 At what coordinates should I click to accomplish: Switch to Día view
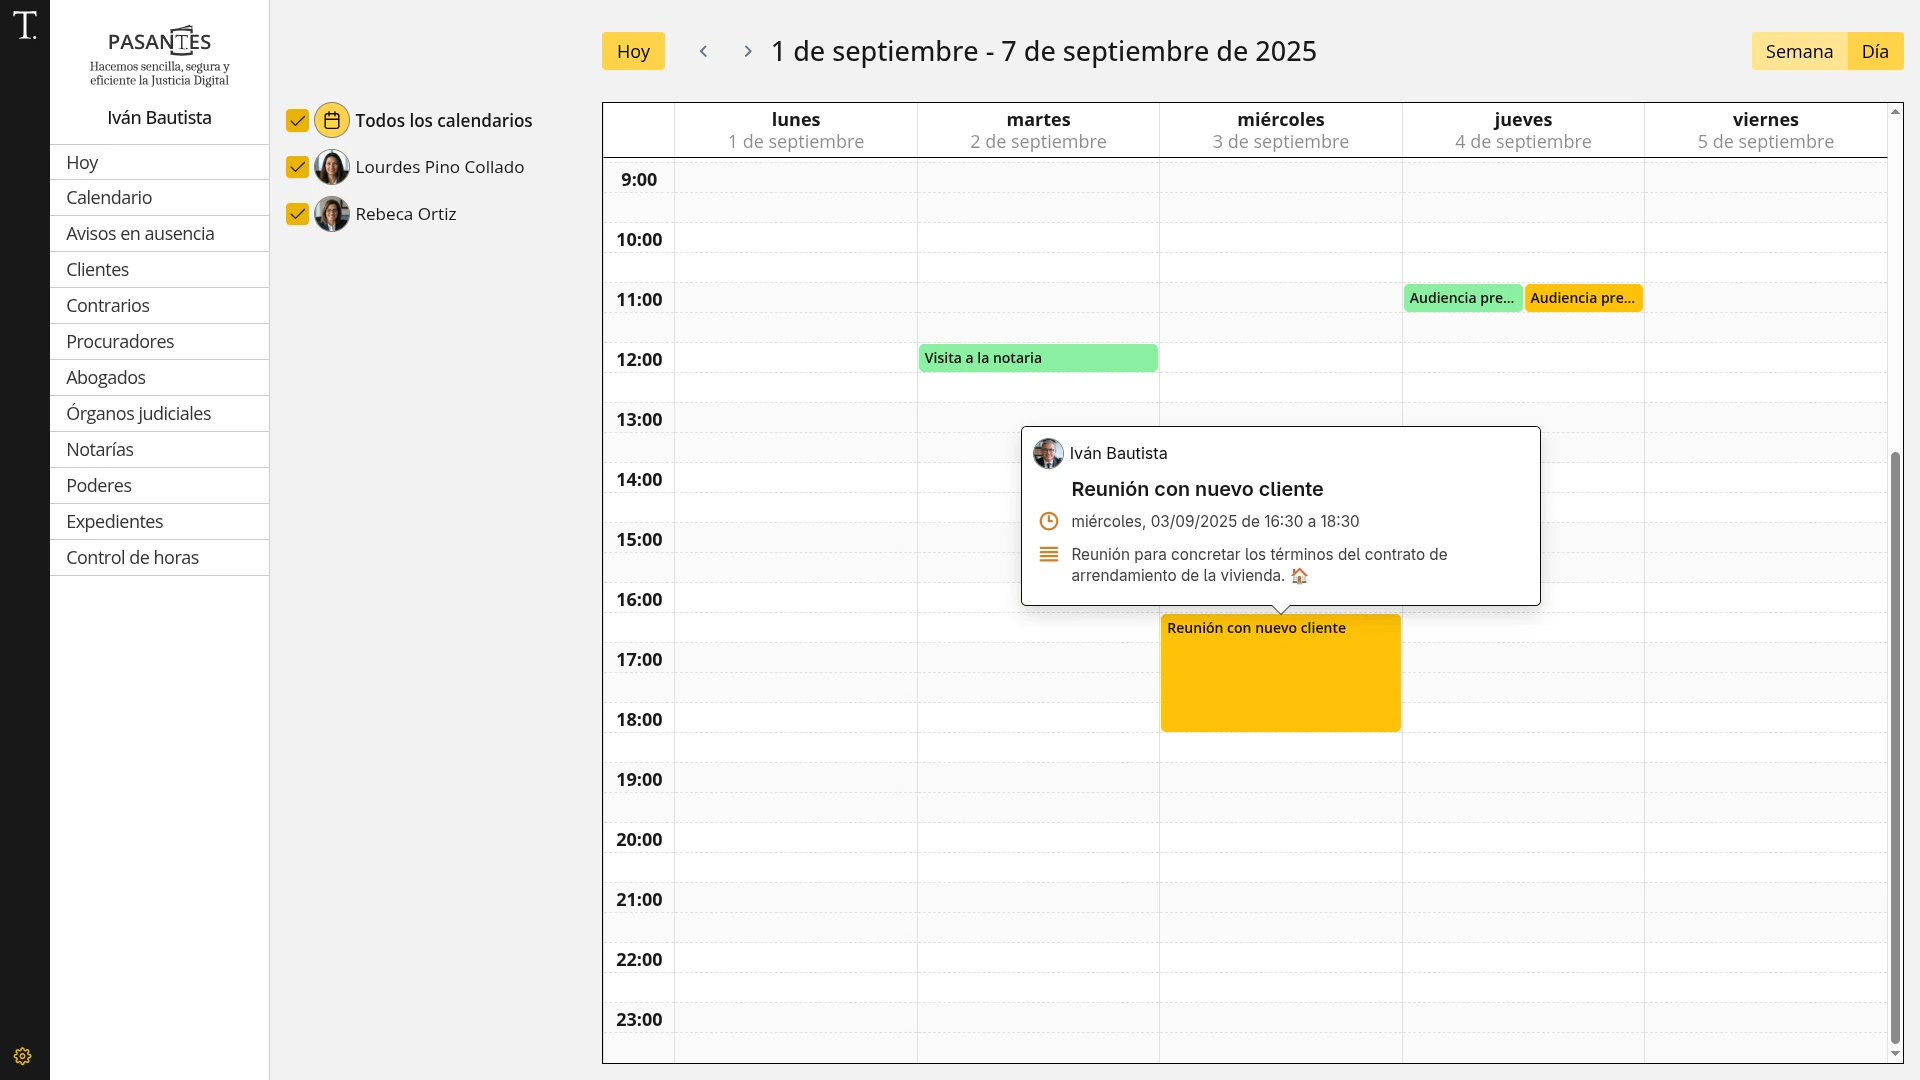[1874, 51]
